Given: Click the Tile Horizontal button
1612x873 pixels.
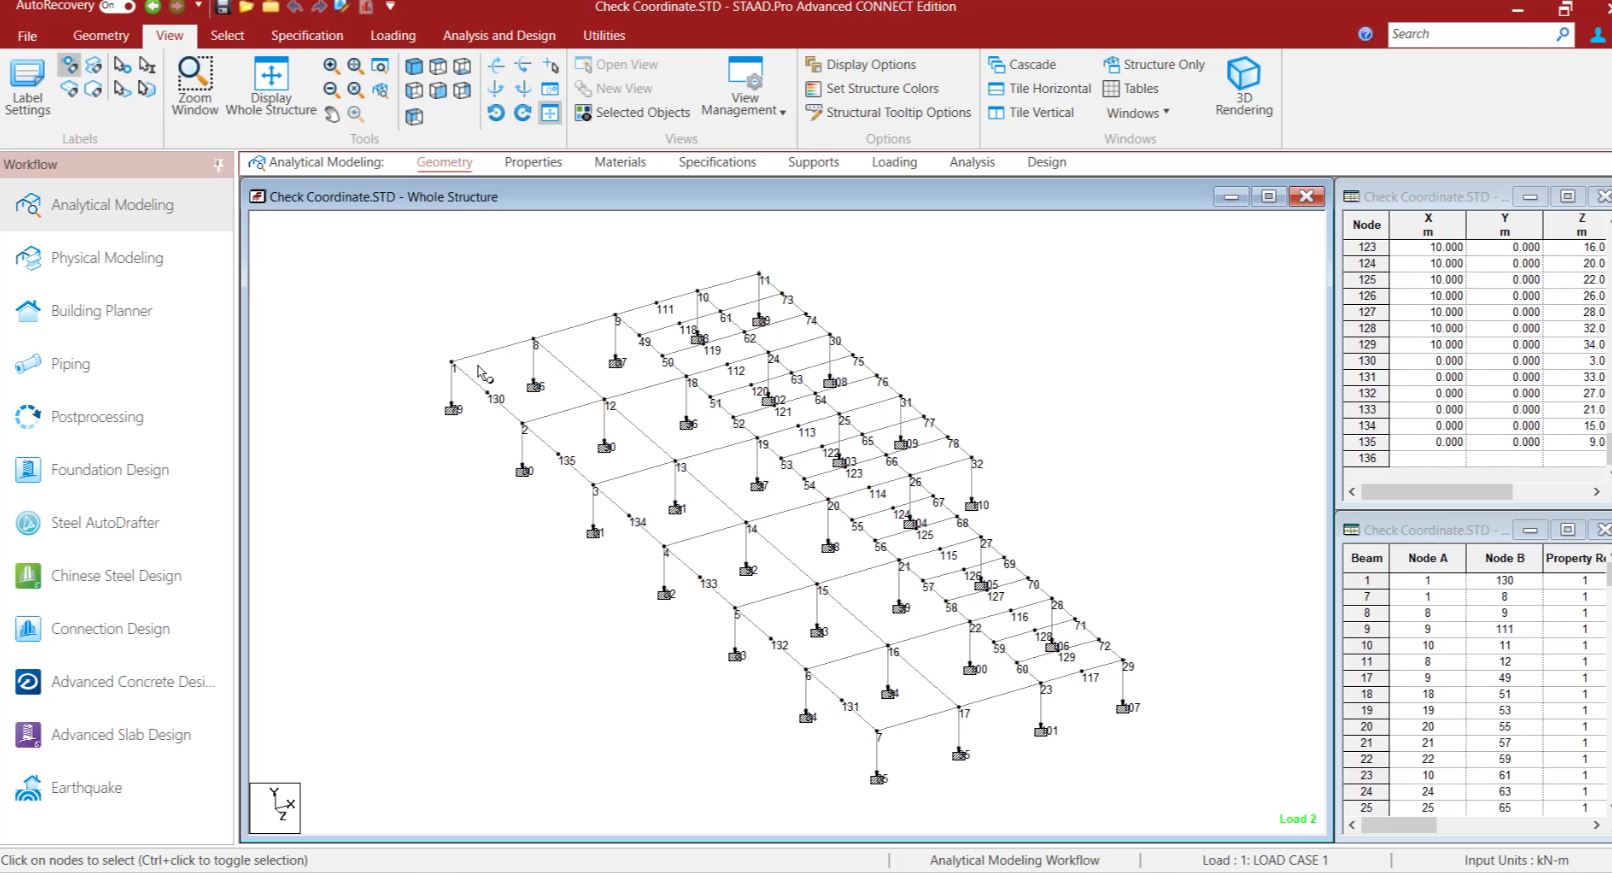Looking at the screenshot, I should 1039,88.
